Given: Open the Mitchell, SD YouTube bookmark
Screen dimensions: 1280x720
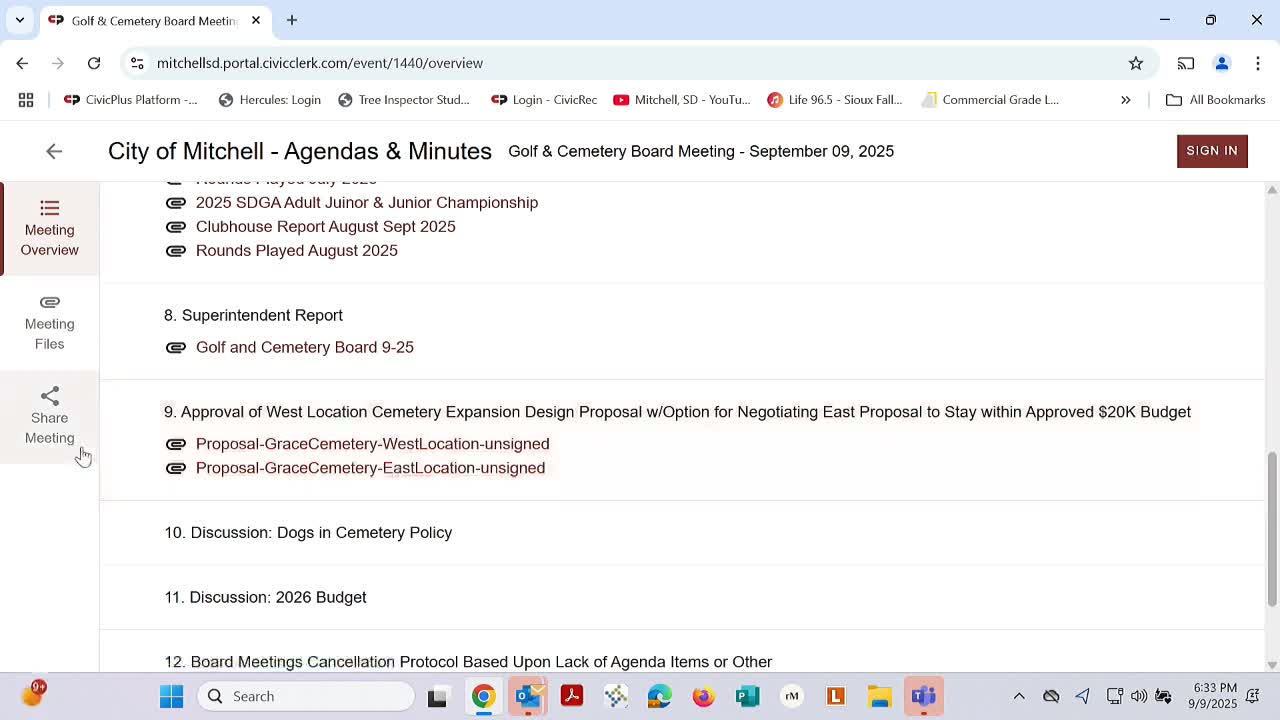Looking at the screenshot, I should coord(682,100).
